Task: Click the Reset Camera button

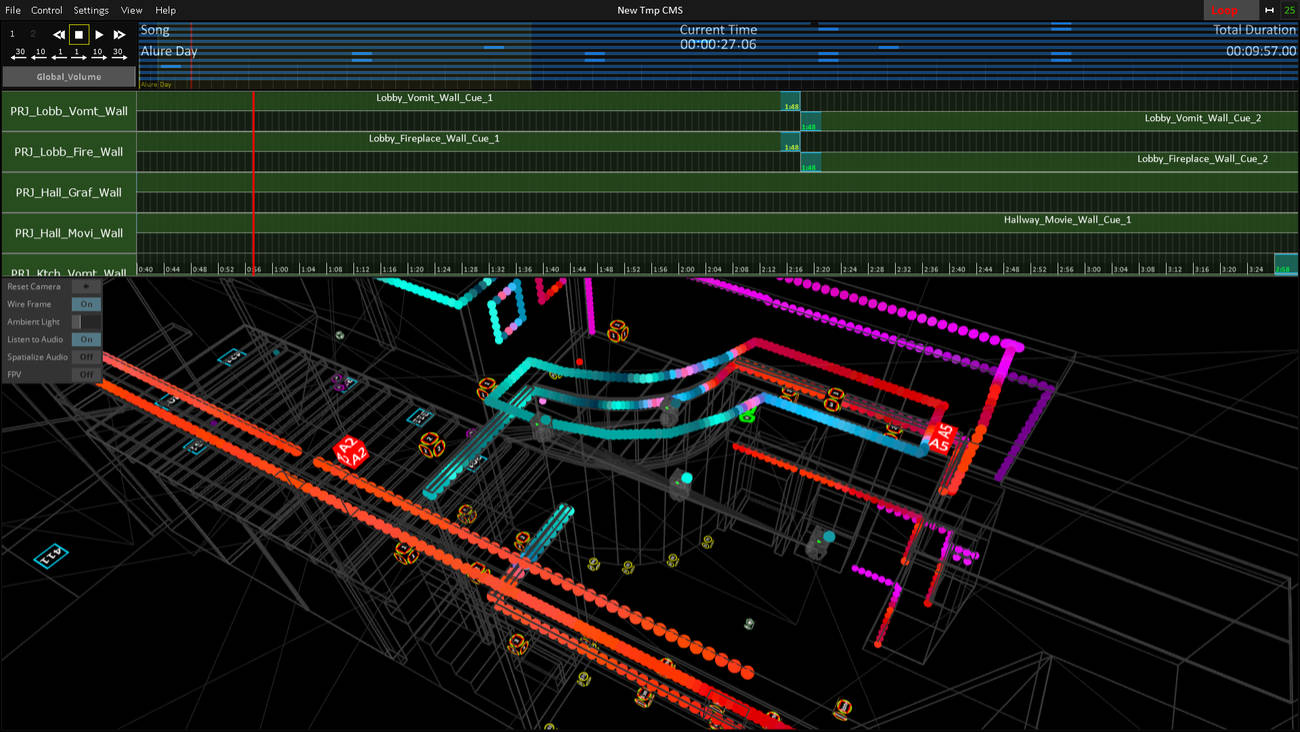Action: pos(86,286)
